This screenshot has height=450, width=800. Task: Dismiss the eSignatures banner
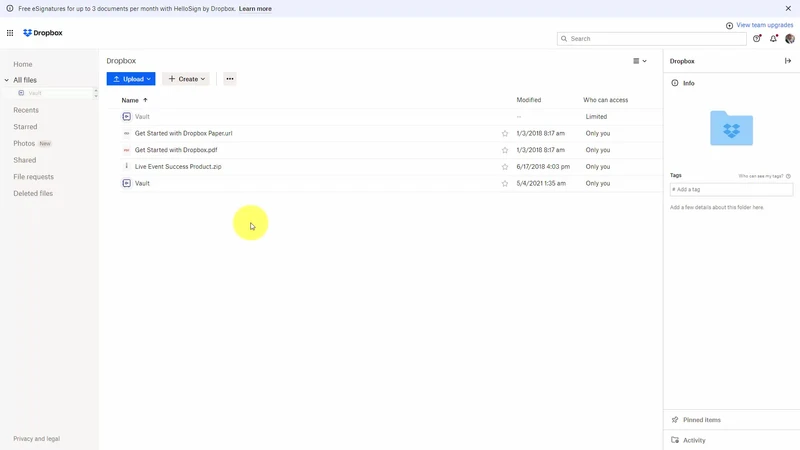click(x=788, y=8)
